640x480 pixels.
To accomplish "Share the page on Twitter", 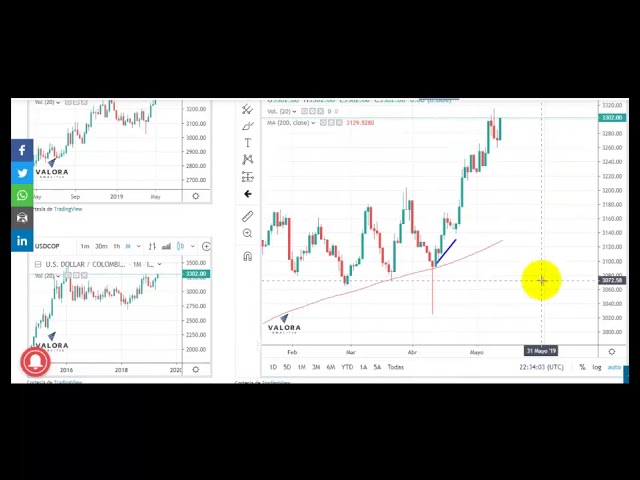I will 22,173.
